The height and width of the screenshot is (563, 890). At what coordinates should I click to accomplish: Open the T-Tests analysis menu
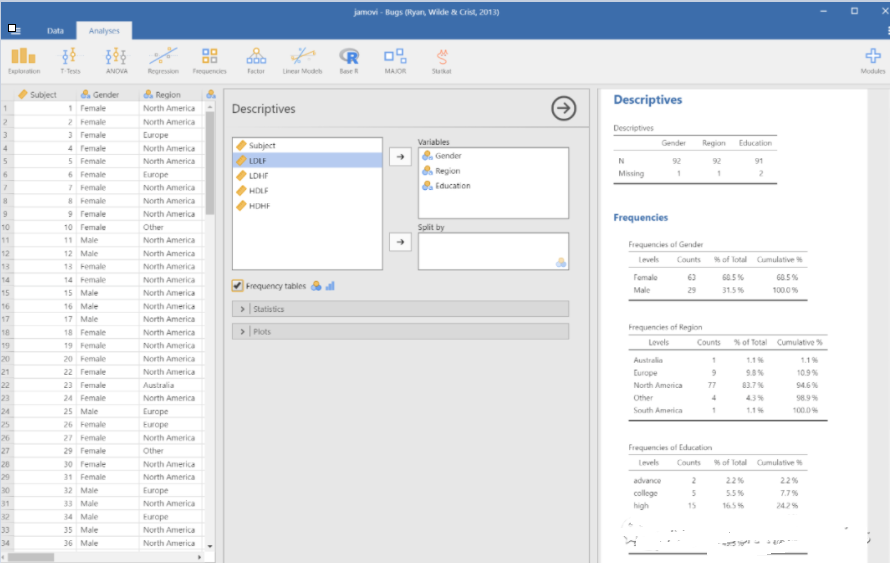pyautogui.click(x=69, y=59)
